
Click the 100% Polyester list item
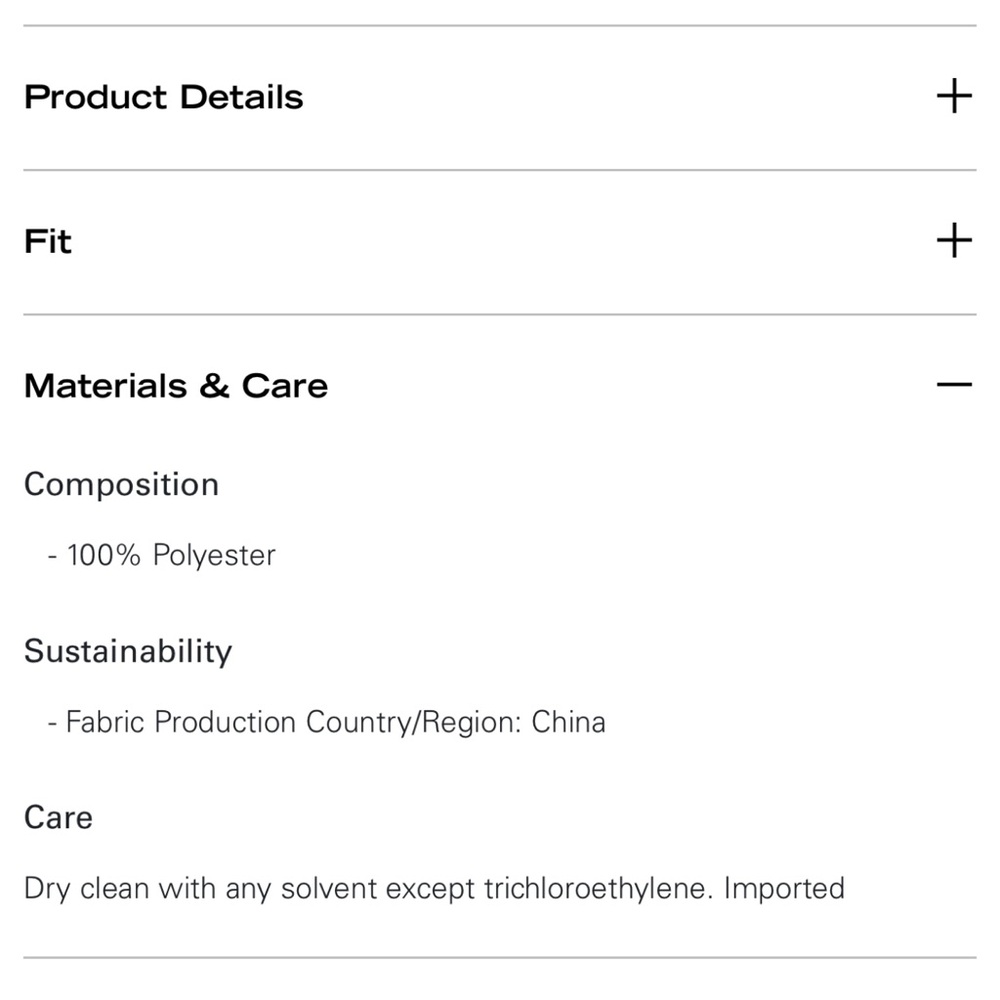coord(162,555)
